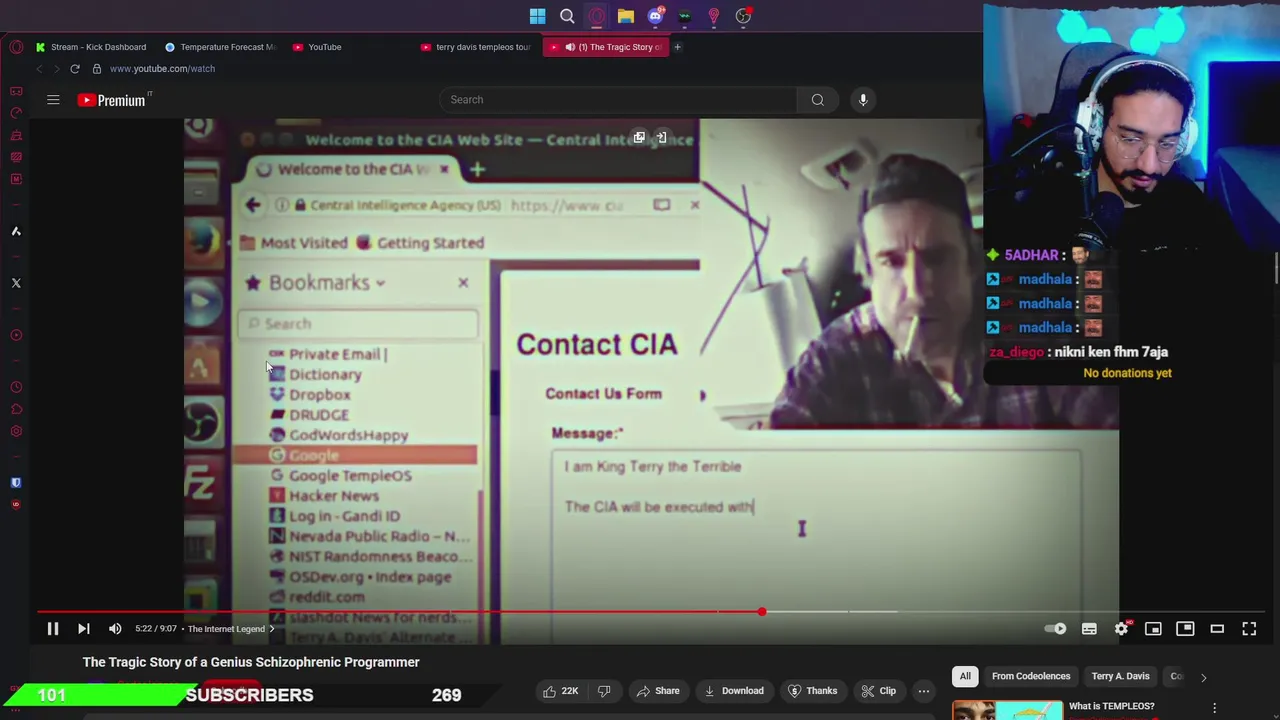This screenshot has width=1280, height=720.
Task: Click the Download button
Action: pos(734,691)
